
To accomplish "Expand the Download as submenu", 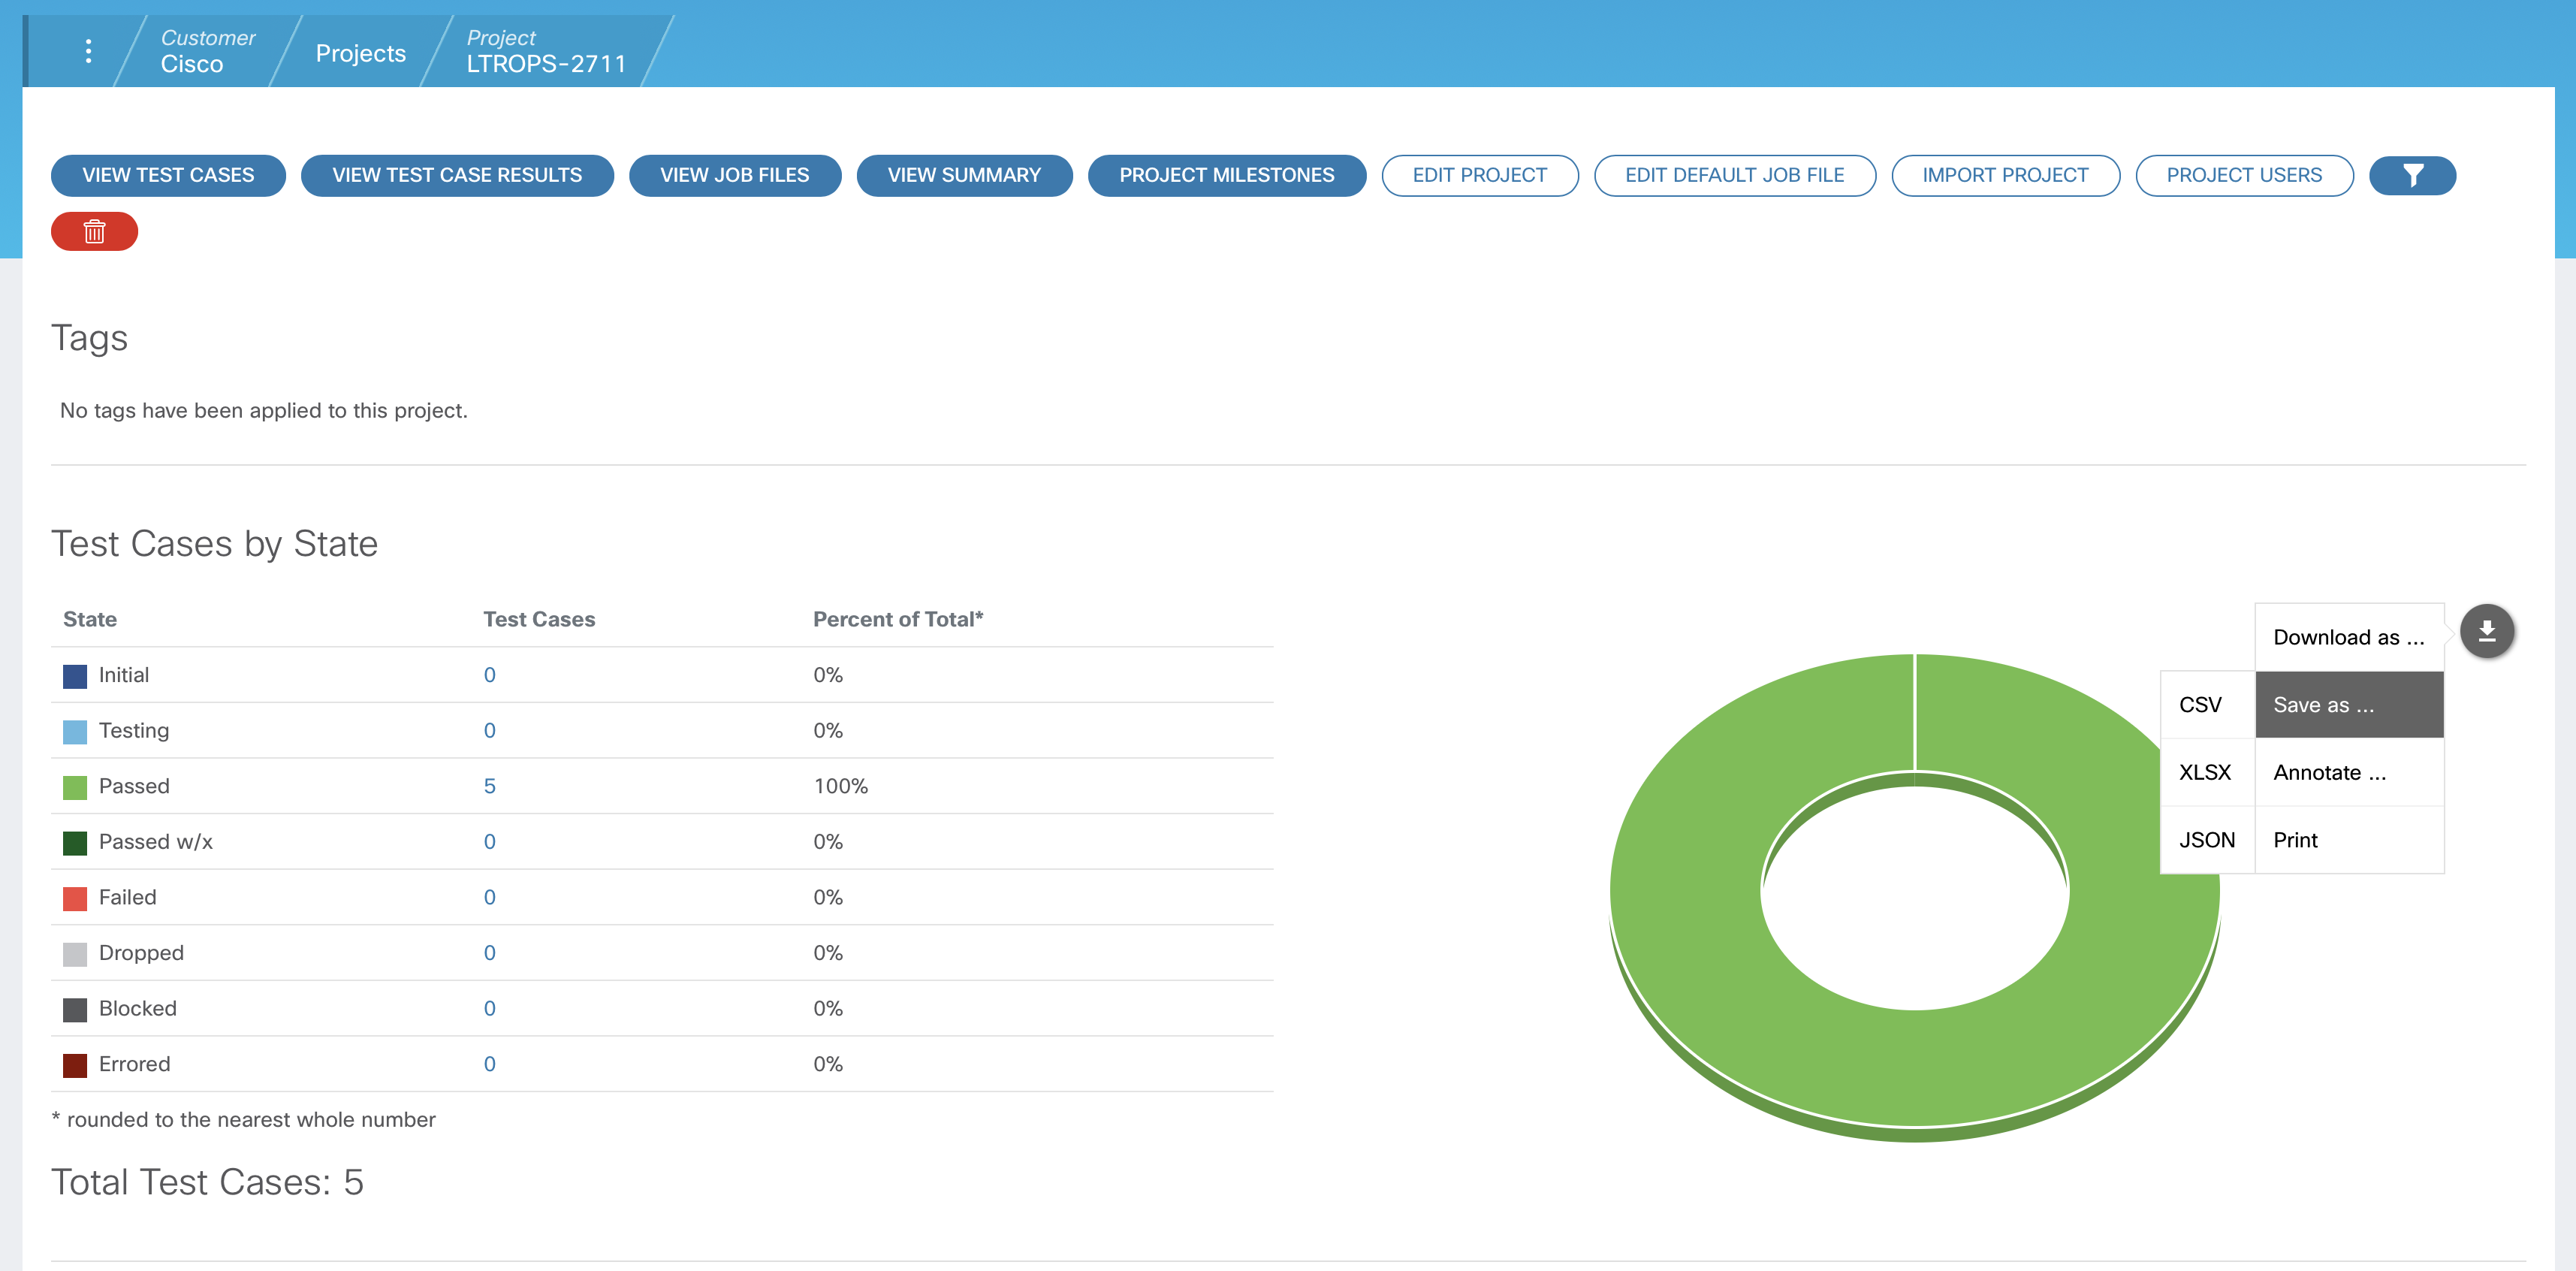I will pyautogui.click(x=2347, y=638).
